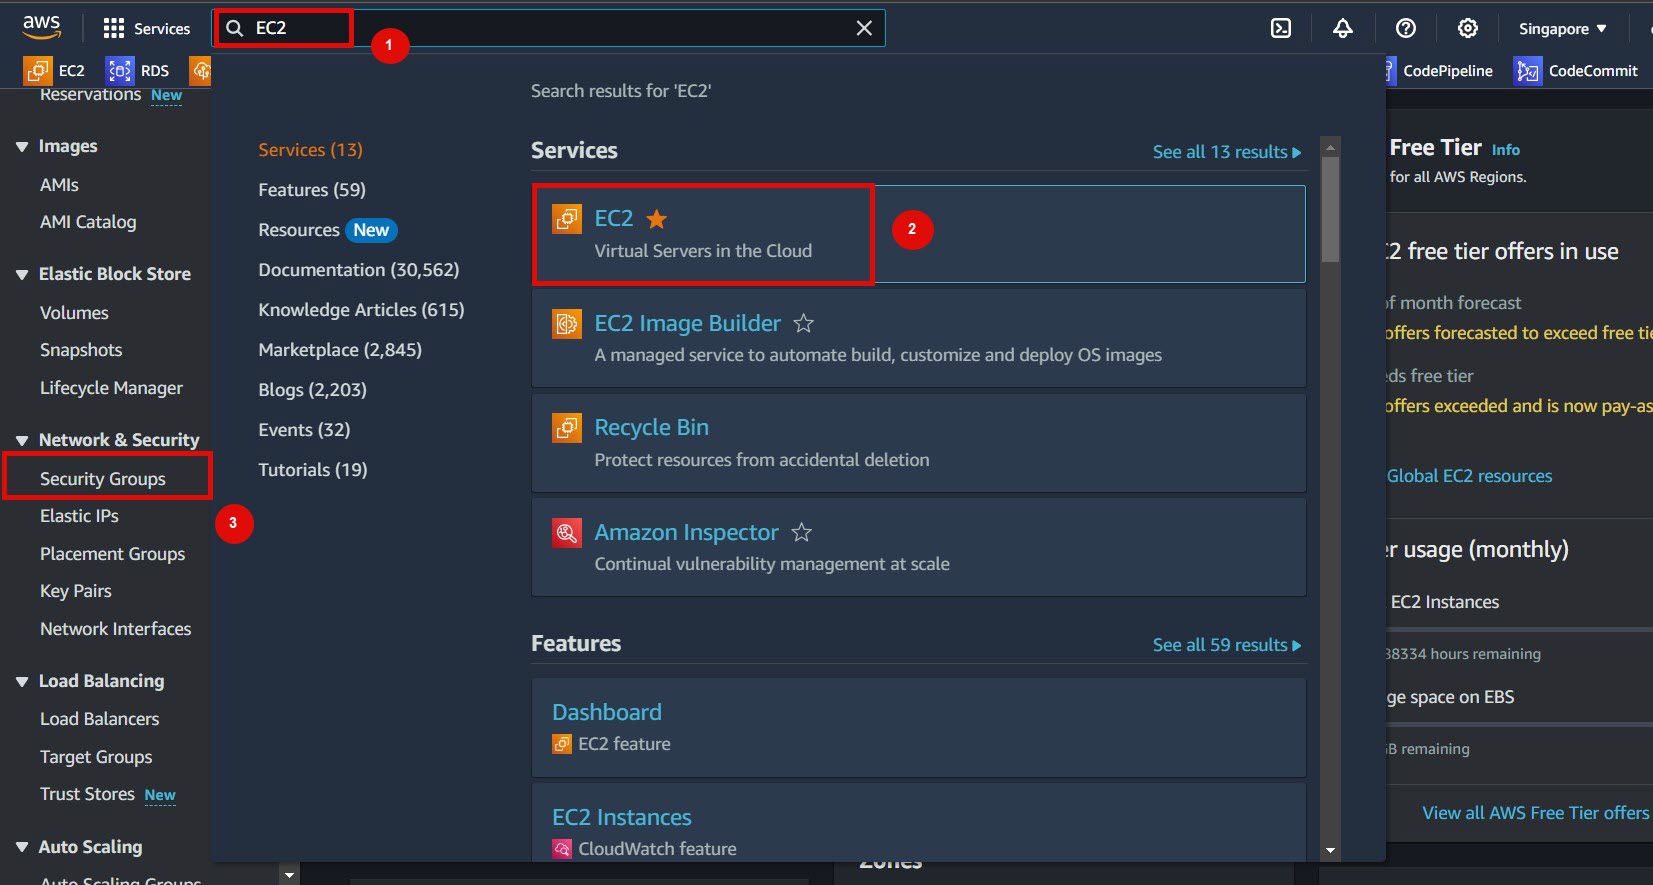The image size is (1653, 885).
Task: Collapse the Images sidebar section
Action: click(22, 147)
